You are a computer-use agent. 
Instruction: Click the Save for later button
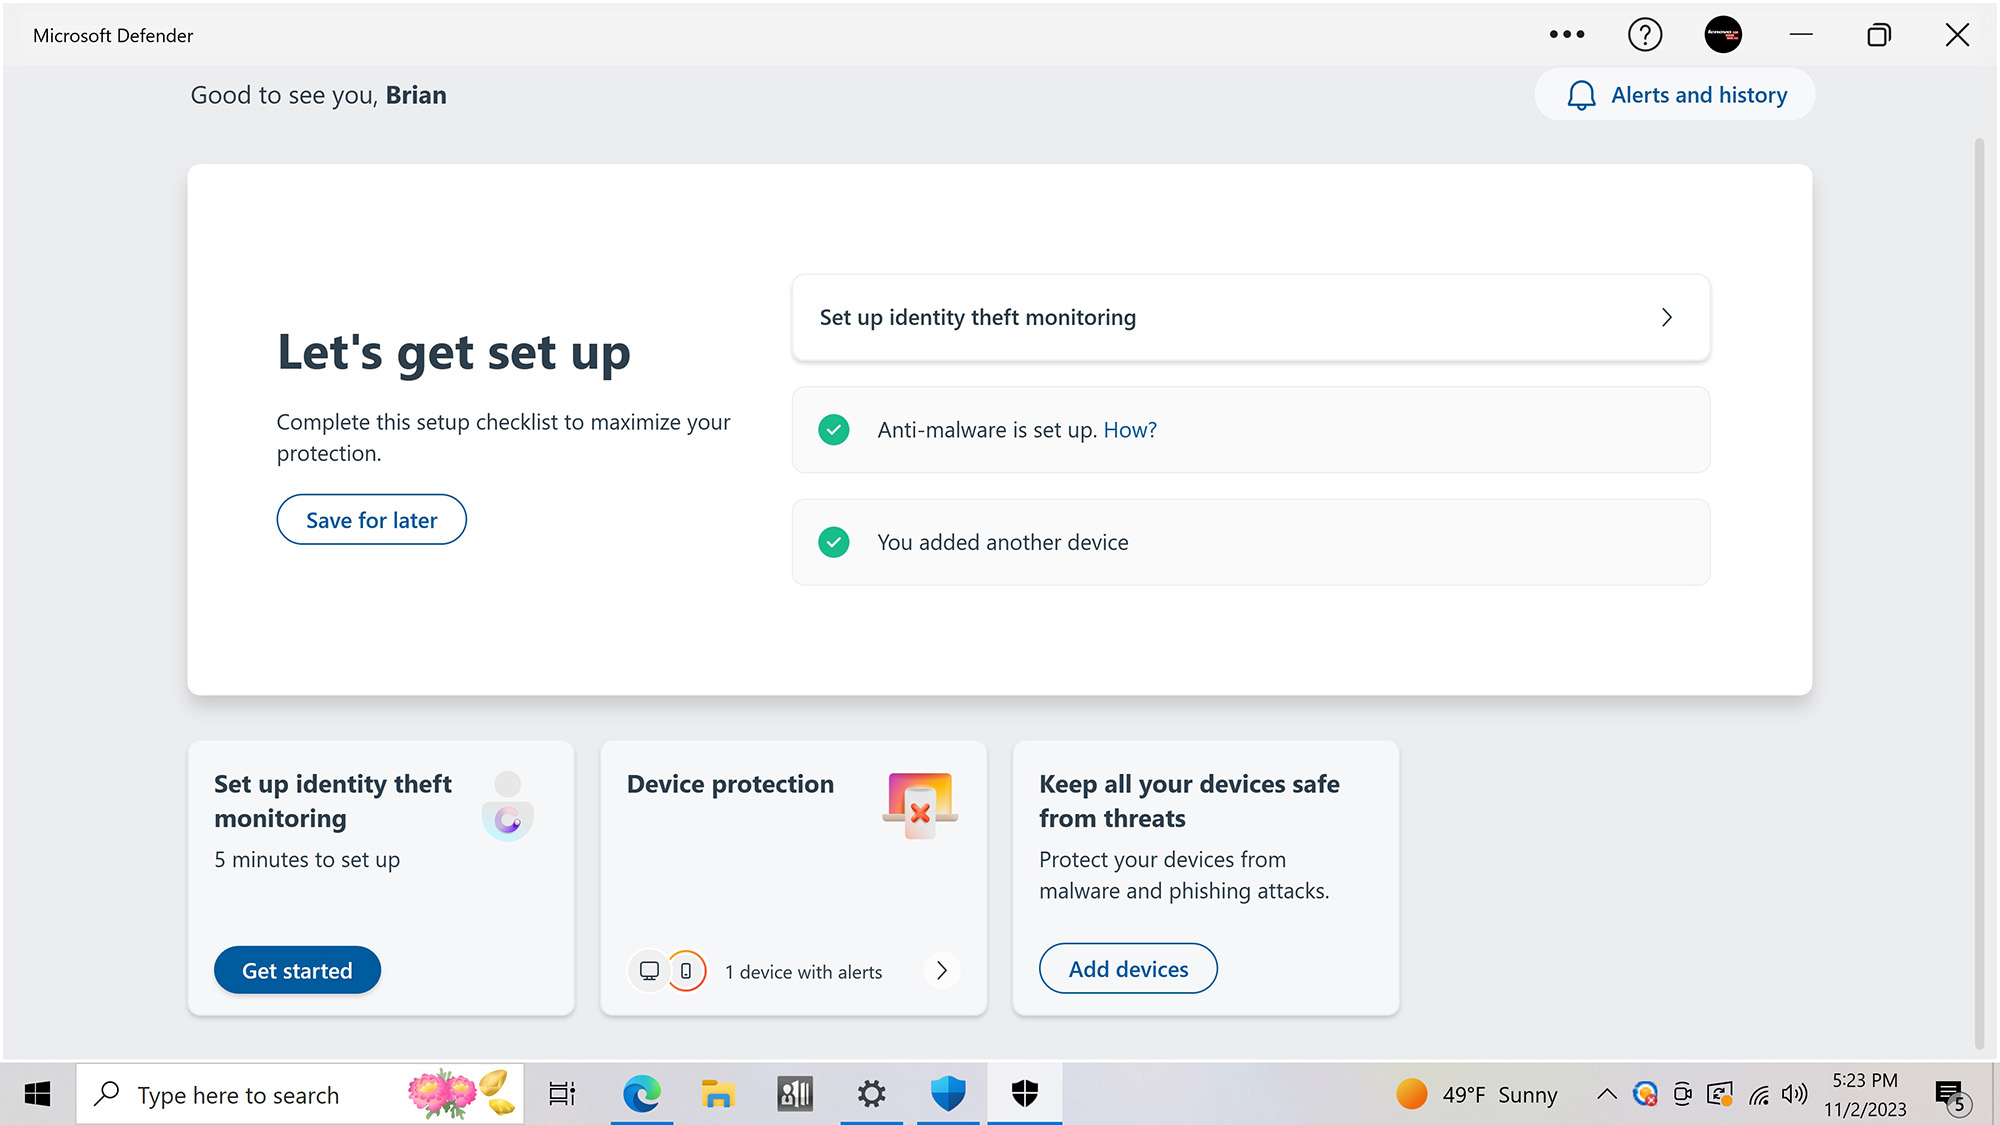pos(371,520)
